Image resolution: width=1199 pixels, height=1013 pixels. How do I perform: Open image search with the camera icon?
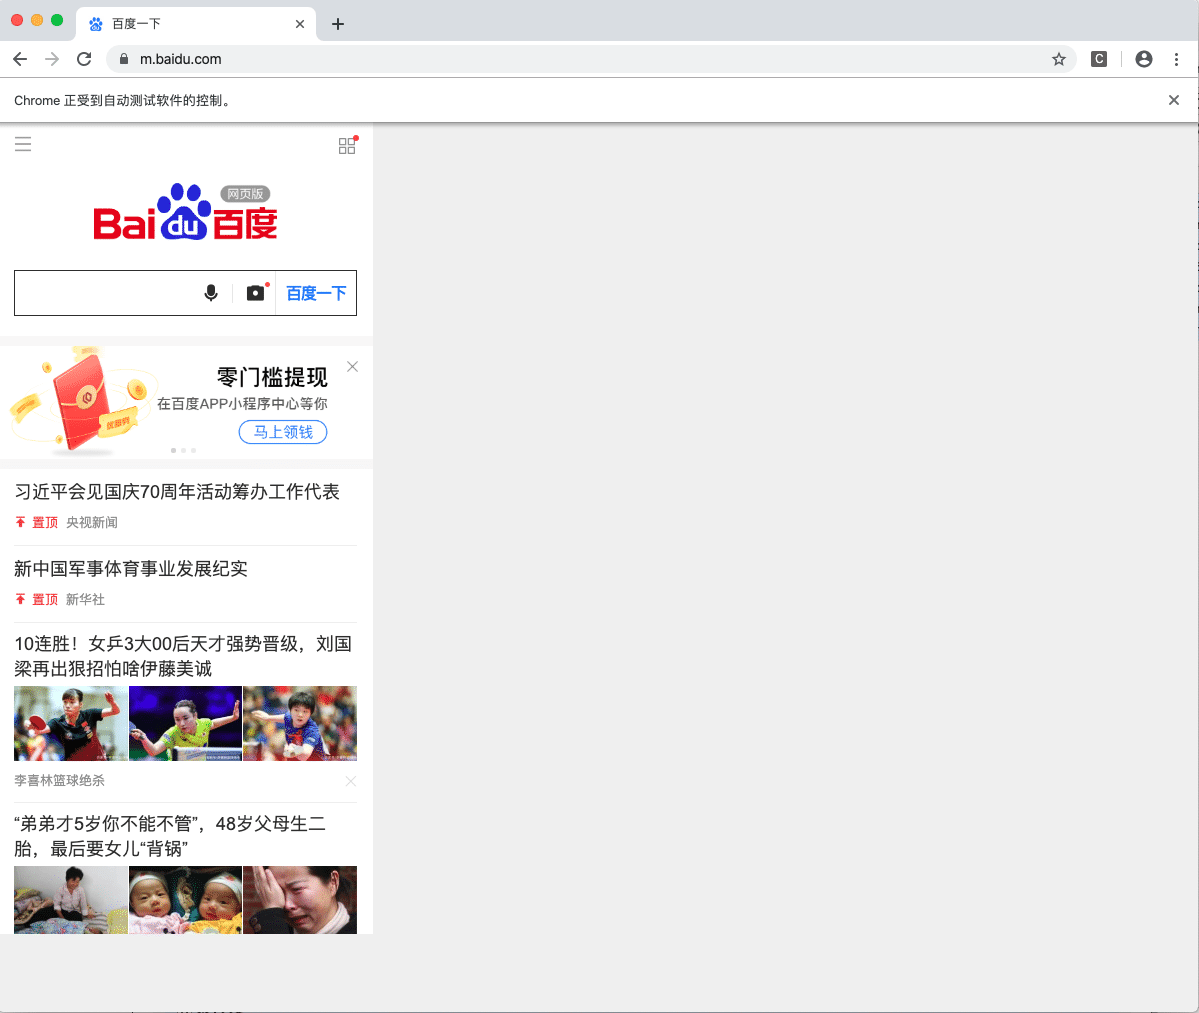(256, 293)
